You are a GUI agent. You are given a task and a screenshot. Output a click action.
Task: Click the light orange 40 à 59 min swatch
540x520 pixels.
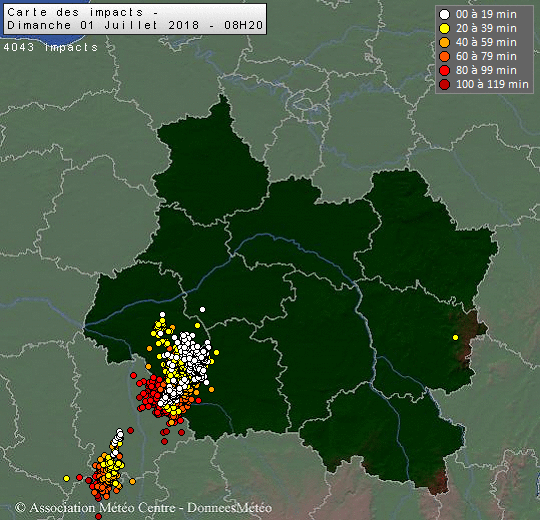click(x=445, y=43)
